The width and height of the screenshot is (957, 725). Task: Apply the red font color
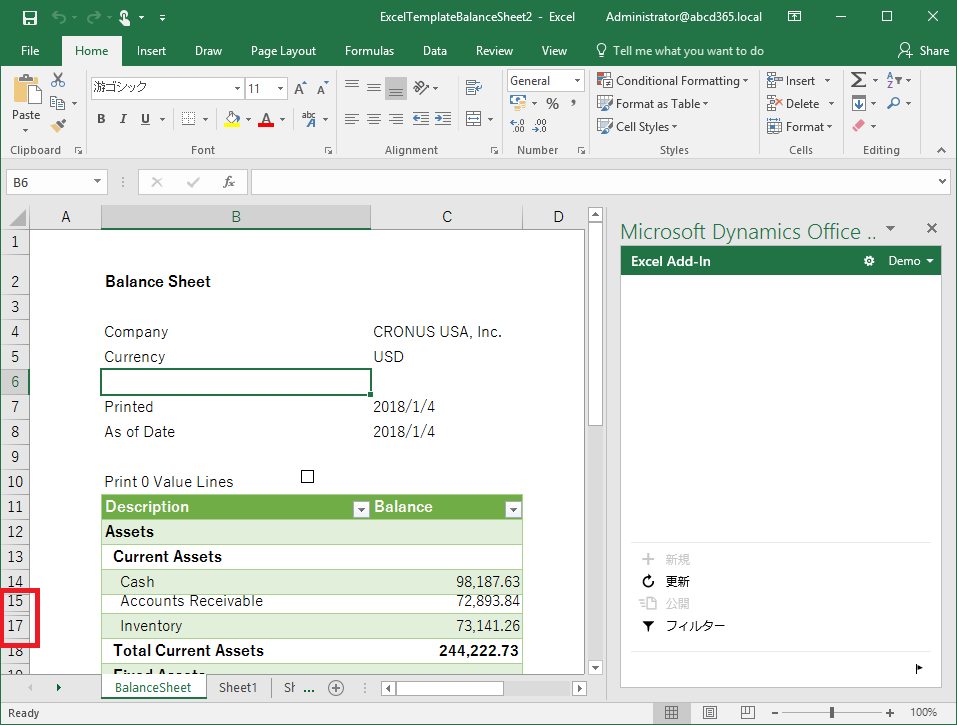(x=265, y=118)
